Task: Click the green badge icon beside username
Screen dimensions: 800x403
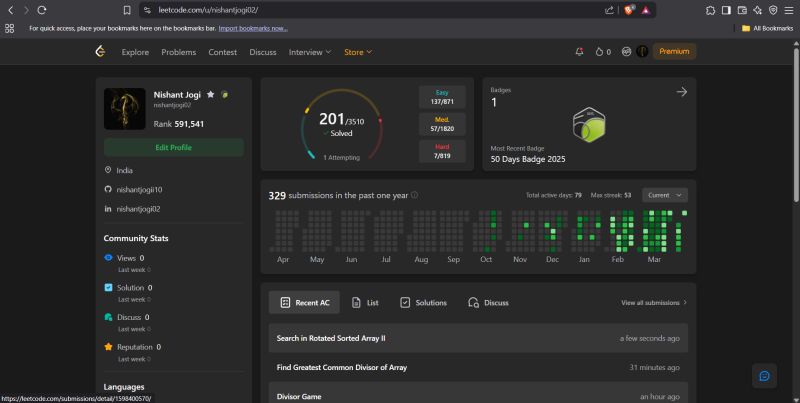Action: tap(224, 95)
